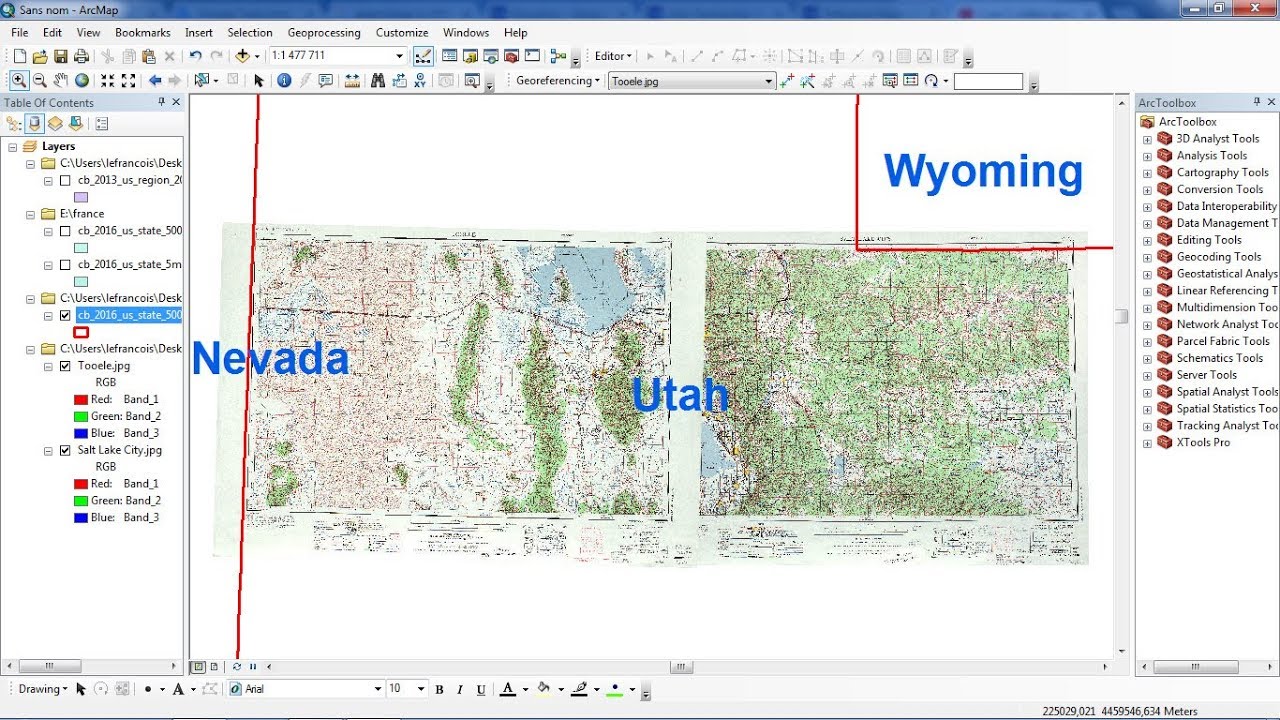Open the Find binoculars tool
The height and width of the screenshot is (720, 1280).
tap(378, 80)
